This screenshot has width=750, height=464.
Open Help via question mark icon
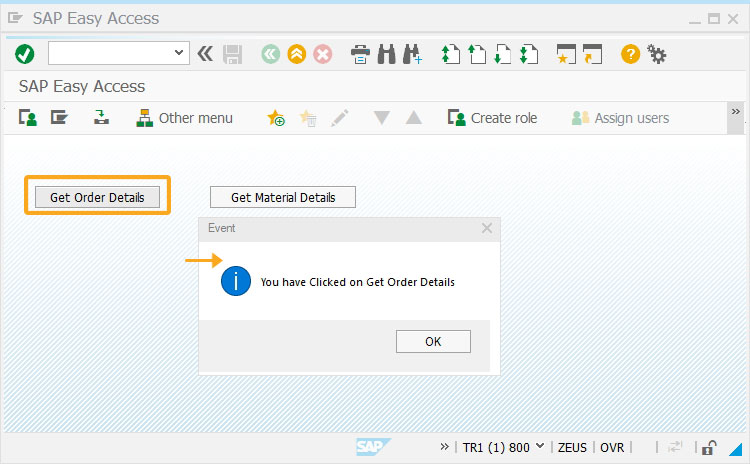(x=630, y=54)
